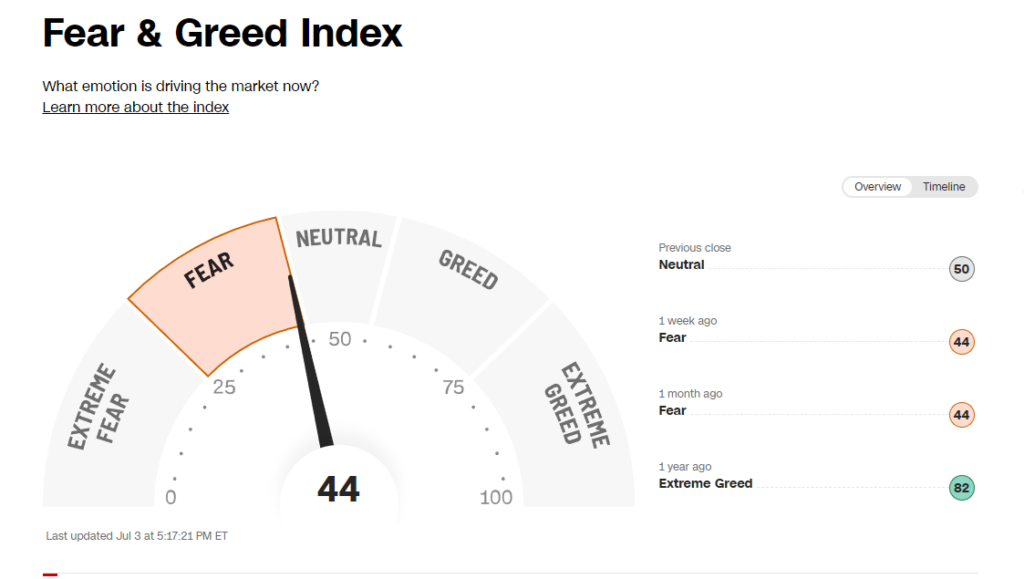
Task: Click the 1 week ago badge showing 44
Action: tap(961, 342)
